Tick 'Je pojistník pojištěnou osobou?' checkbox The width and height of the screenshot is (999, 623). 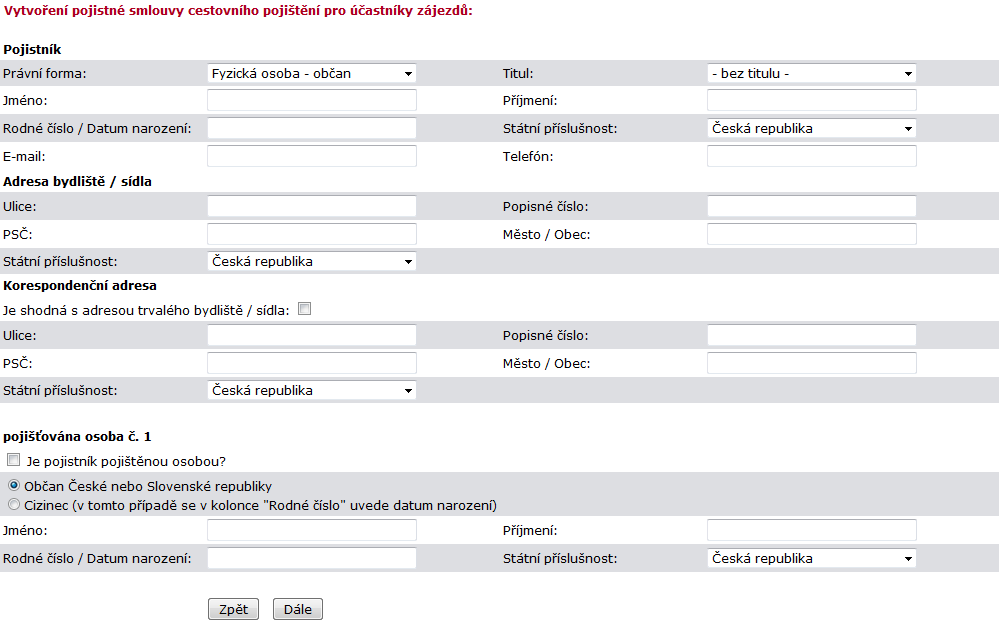pos(13,459)
